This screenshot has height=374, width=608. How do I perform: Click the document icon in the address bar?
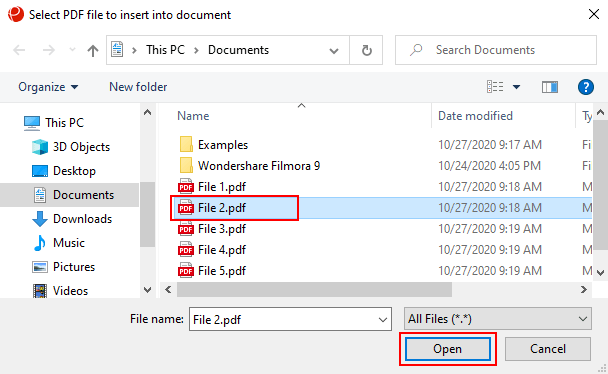pyautogui.click(x=117, y=50)
